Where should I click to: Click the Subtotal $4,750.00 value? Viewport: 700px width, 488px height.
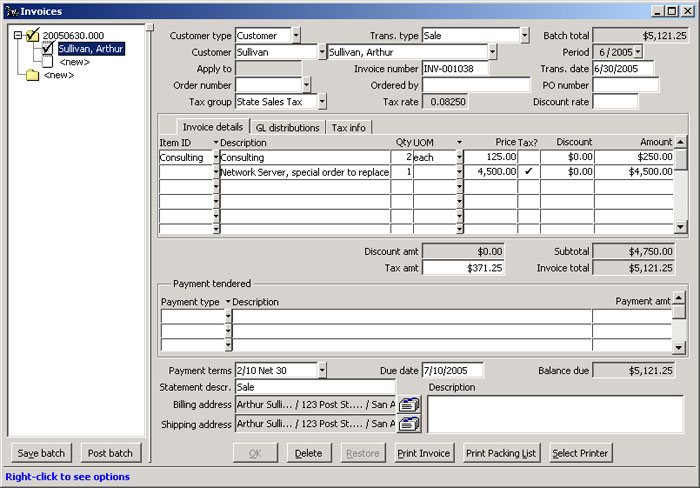[x=634, y=251]
